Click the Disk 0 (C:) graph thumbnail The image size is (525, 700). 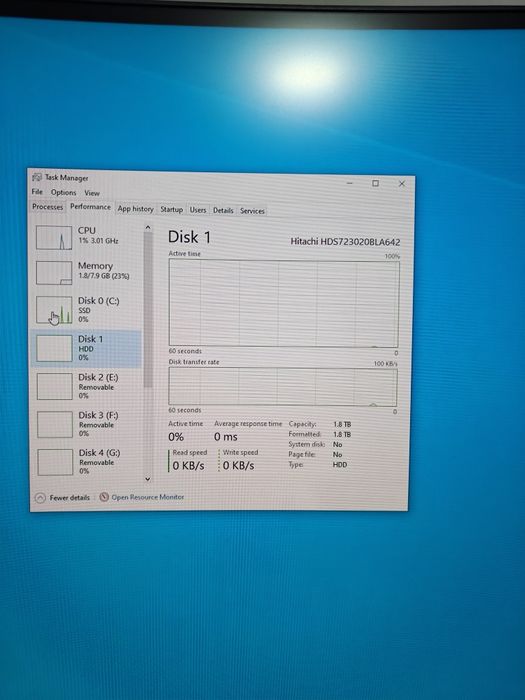click(54, 310)
